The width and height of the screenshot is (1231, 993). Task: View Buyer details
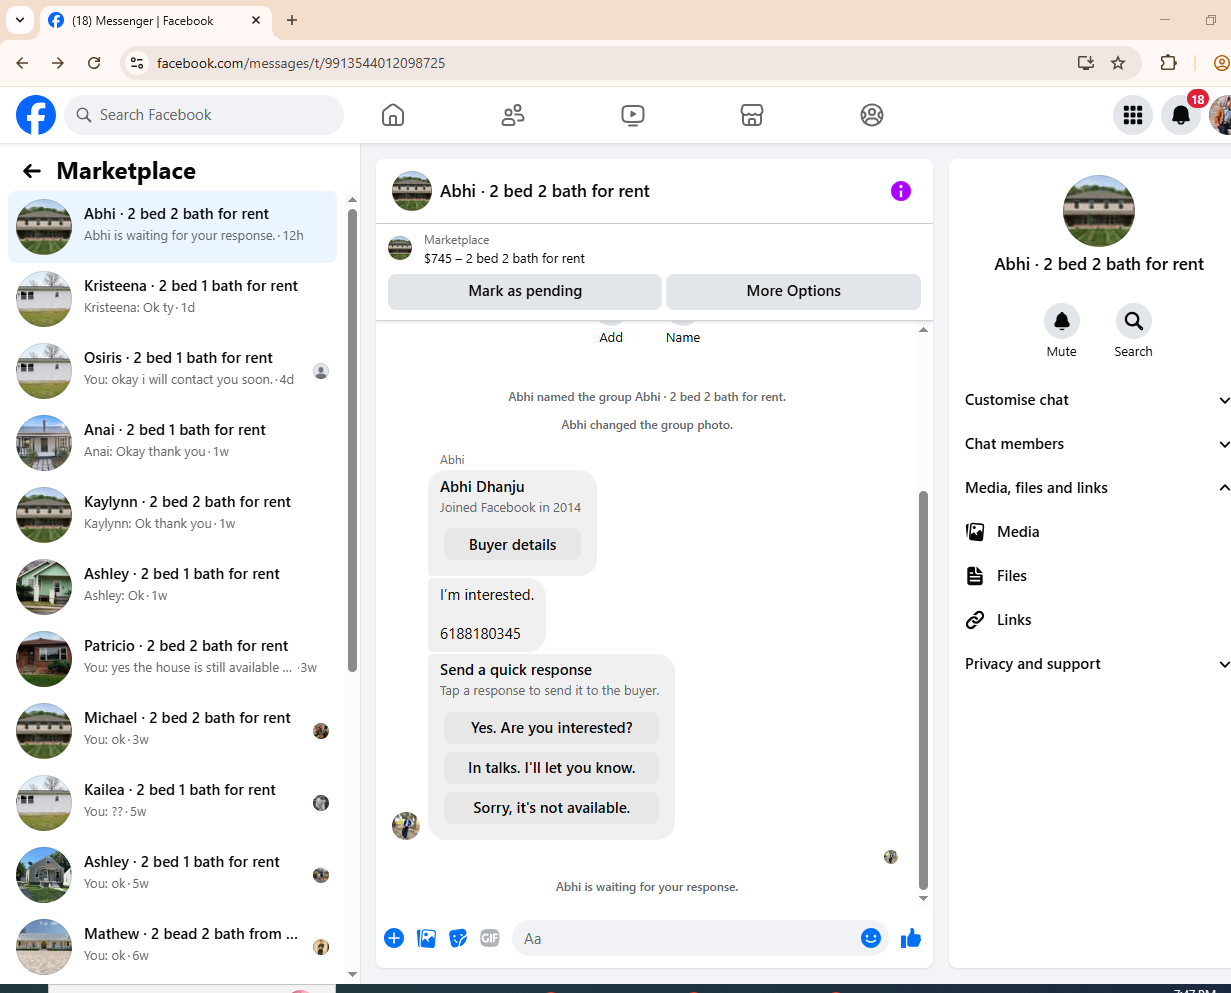[512, 545]
